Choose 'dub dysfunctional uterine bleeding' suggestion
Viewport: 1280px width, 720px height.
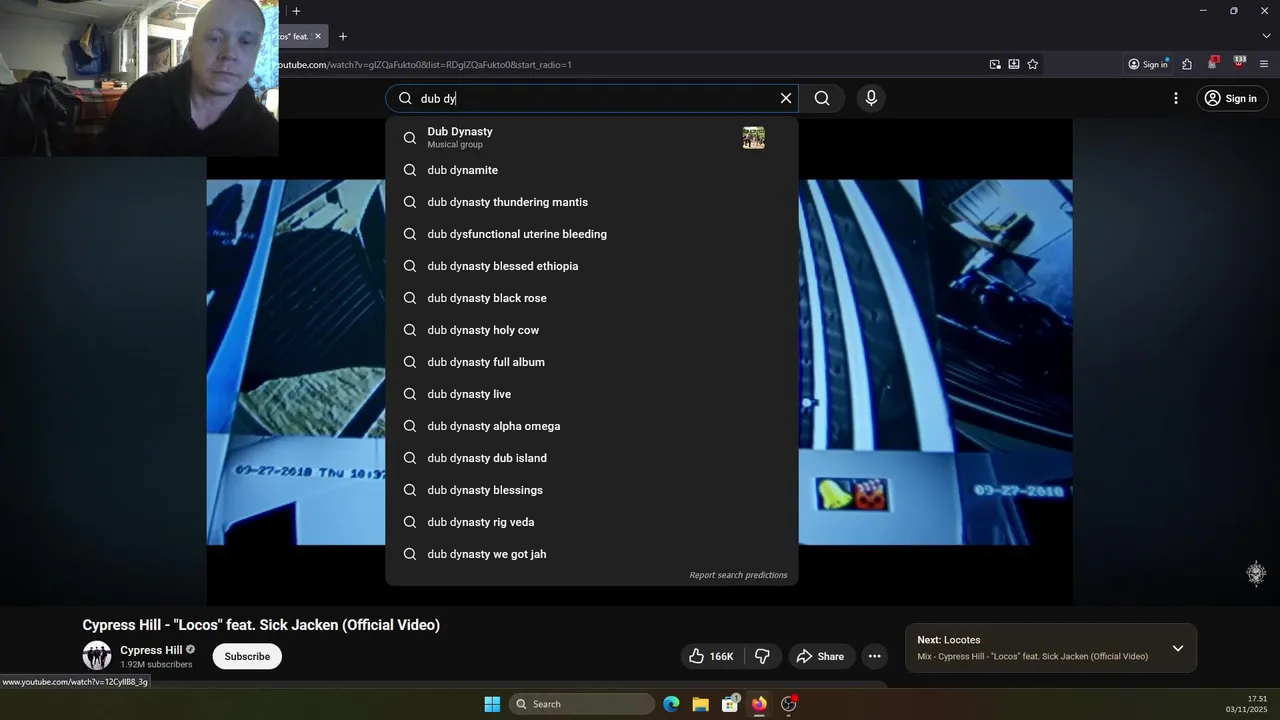tap(592, 234)
